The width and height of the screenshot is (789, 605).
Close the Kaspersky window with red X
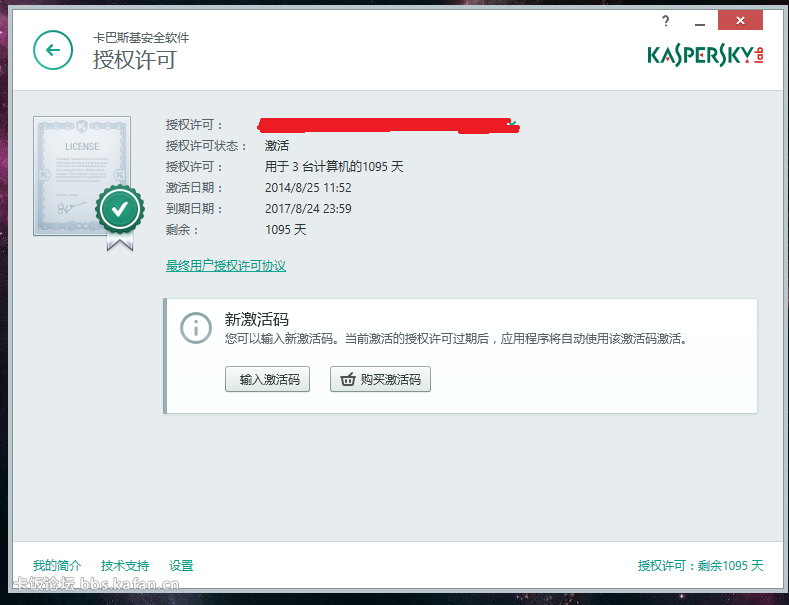click(x=740, y=21)
